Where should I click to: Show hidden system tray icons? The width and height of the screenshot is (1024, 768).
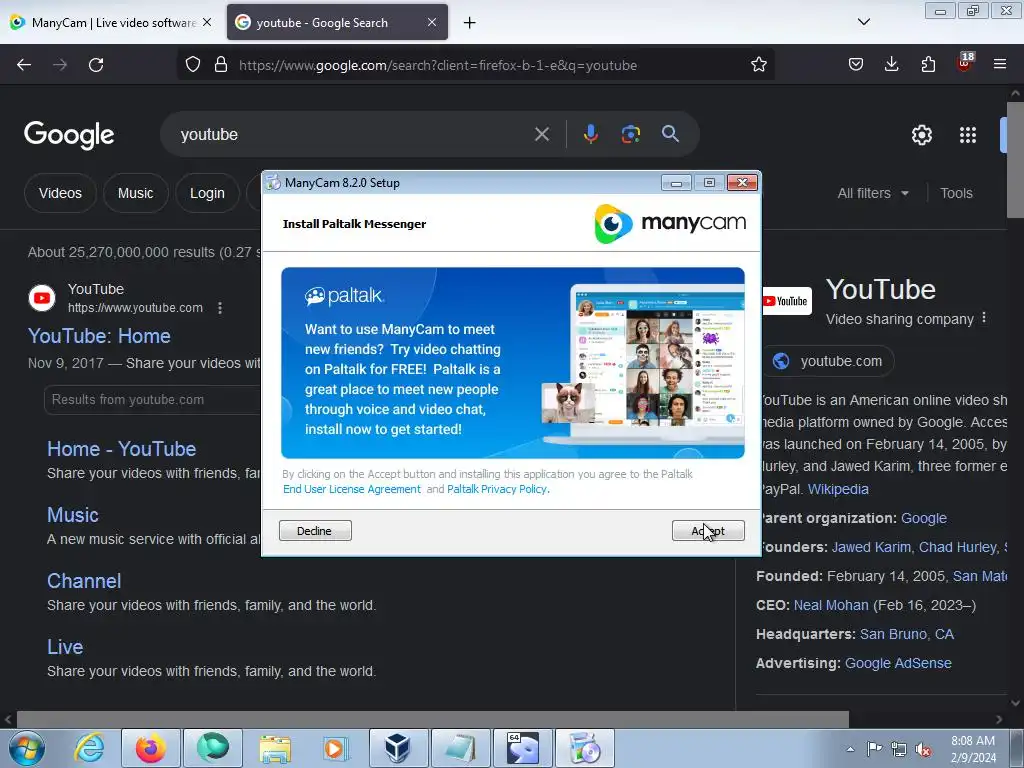click(850, 749)
